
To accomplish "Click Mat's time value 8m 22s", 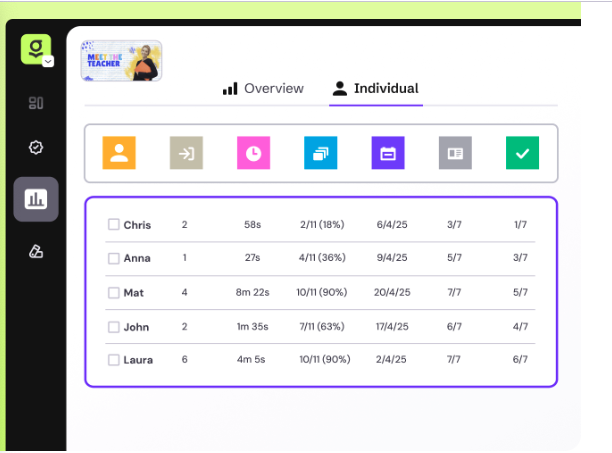I will 253,292.
